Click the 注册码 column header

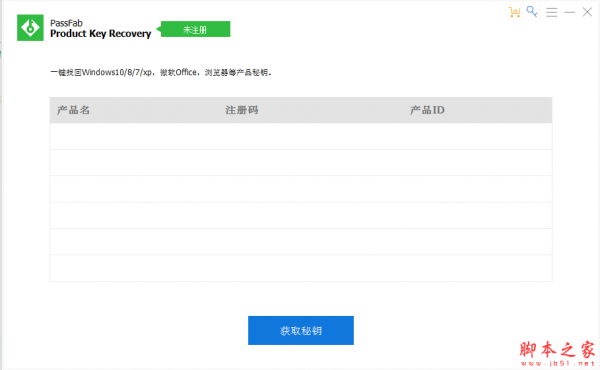(x=241, y=110)
